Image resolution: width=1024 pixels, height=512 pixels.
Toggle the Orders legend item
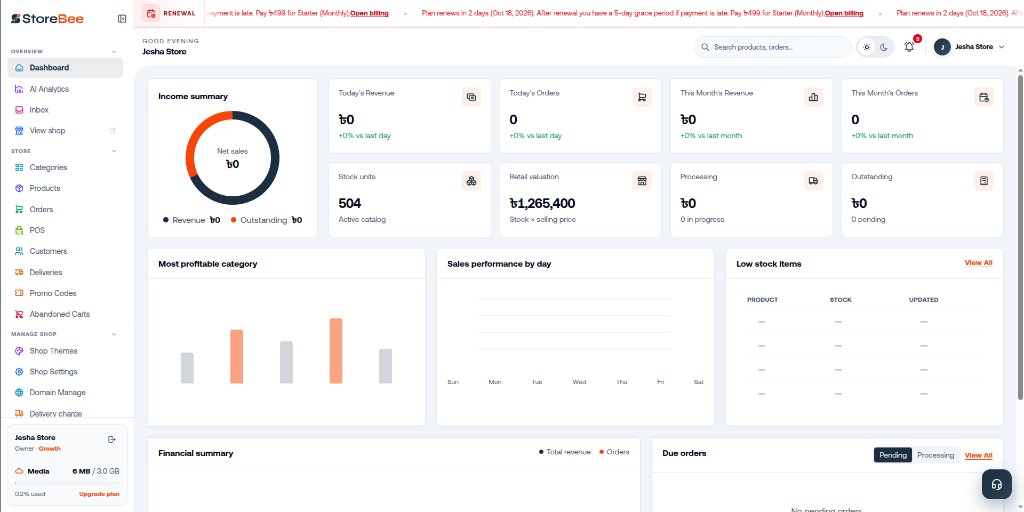[614, 452]
